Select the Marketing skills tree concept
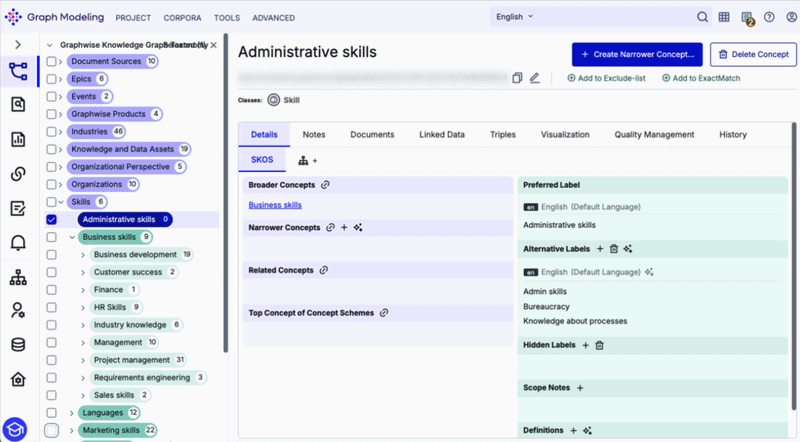 point(119,430)
